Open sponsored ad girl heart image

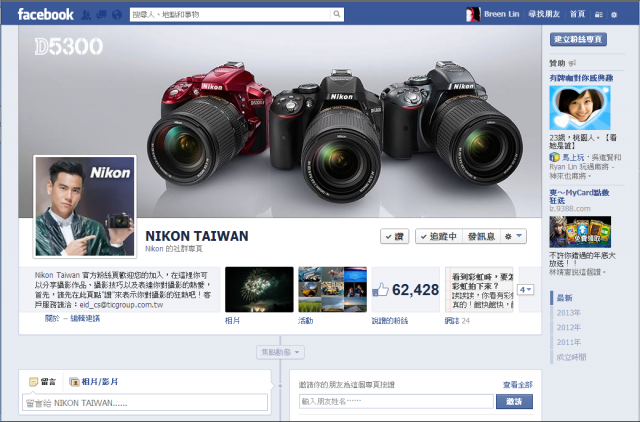pyautogui.click(x=580, y=107)
